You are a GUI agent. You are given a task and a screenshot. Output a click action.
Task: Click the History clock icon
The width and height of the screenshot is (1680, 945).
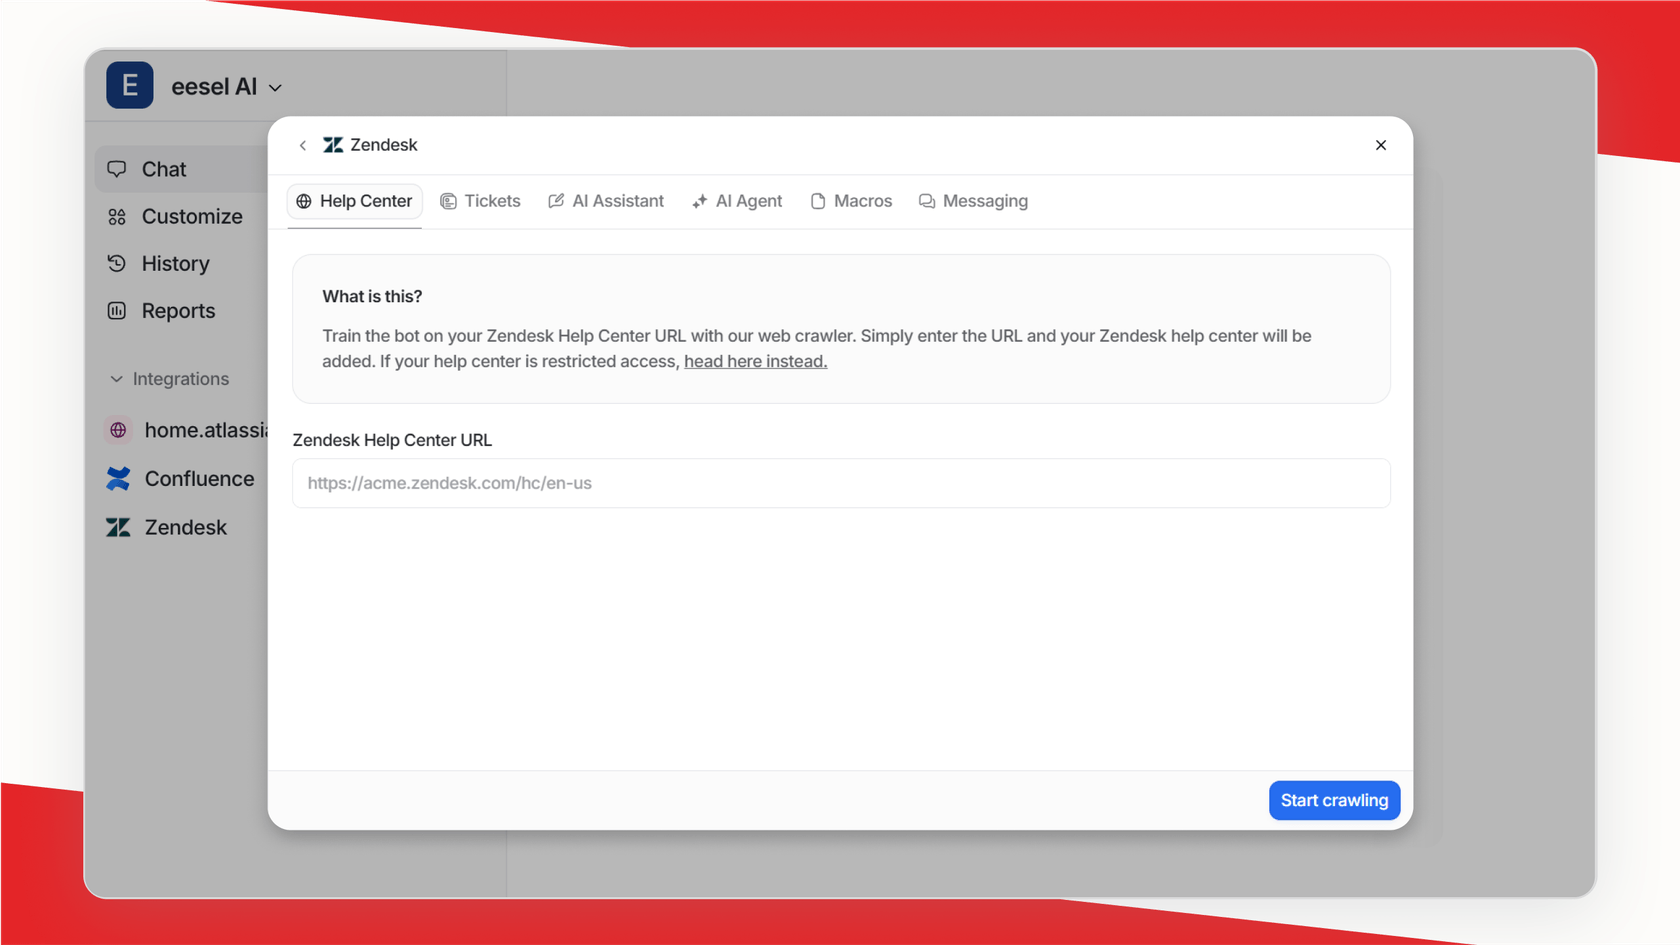(116, 263)
